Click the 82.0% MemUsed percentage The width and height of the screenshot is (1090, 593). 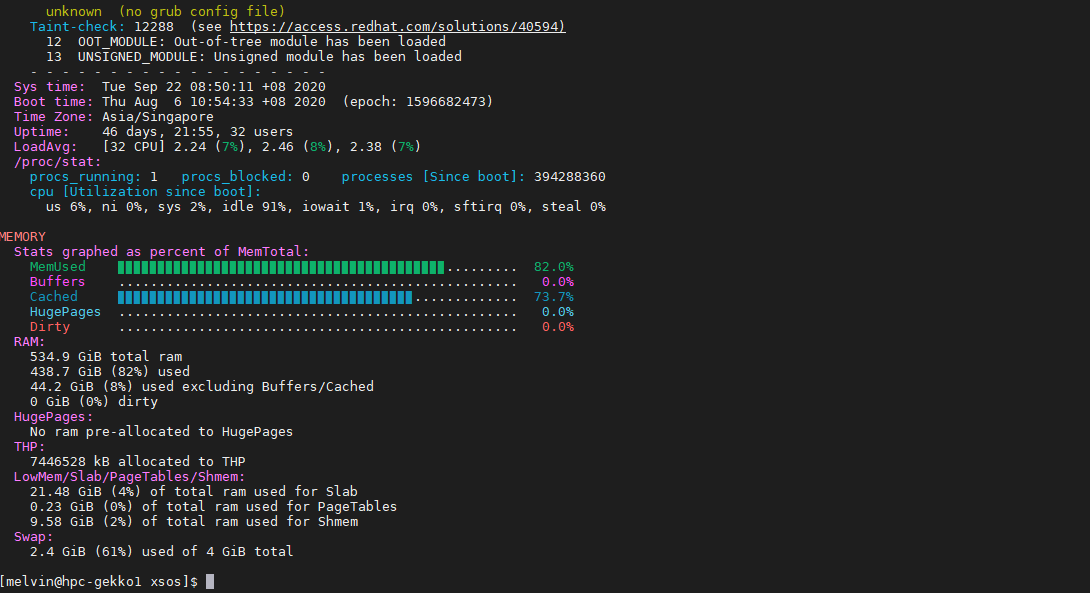pyautogui.click(x=553, y=267)
